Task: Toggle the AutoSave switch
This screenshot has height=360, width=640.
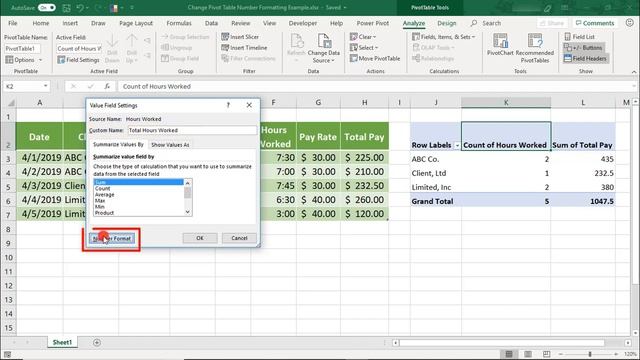Action: (47, 8)
